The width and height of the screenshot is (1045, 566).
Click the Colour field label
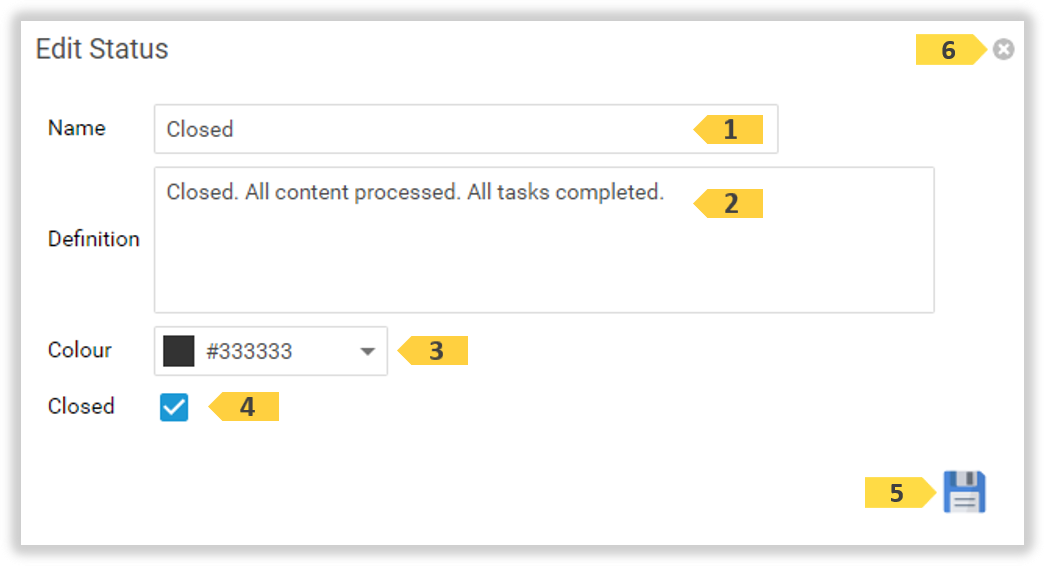pyautogui.click(x=79, y=350)
